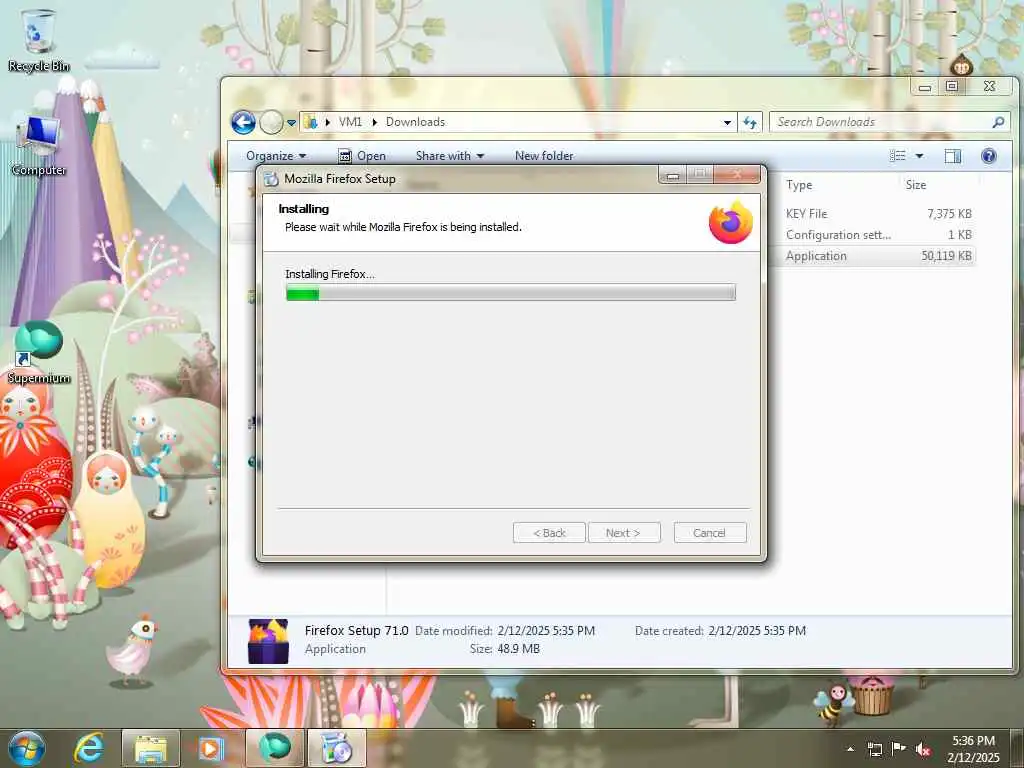Click the Firefox installation progress bar
The image size is (1024, 768).
(511, 293)
